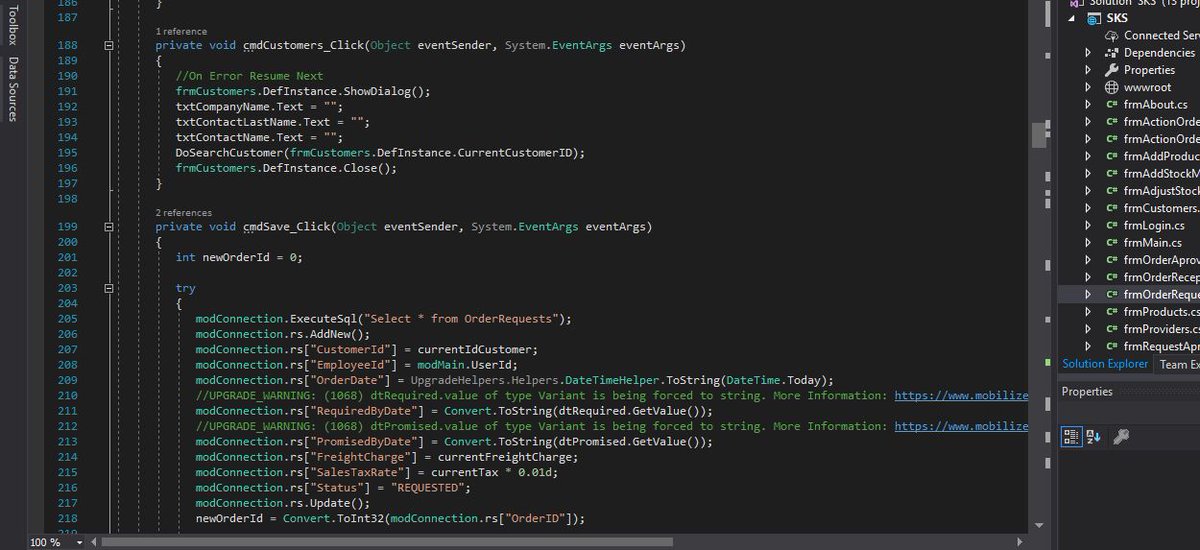This screenshot has height=550, width=1200.
Task: Toggle Alphabetical sort in Properties panel
Action: coord(1092,436)
